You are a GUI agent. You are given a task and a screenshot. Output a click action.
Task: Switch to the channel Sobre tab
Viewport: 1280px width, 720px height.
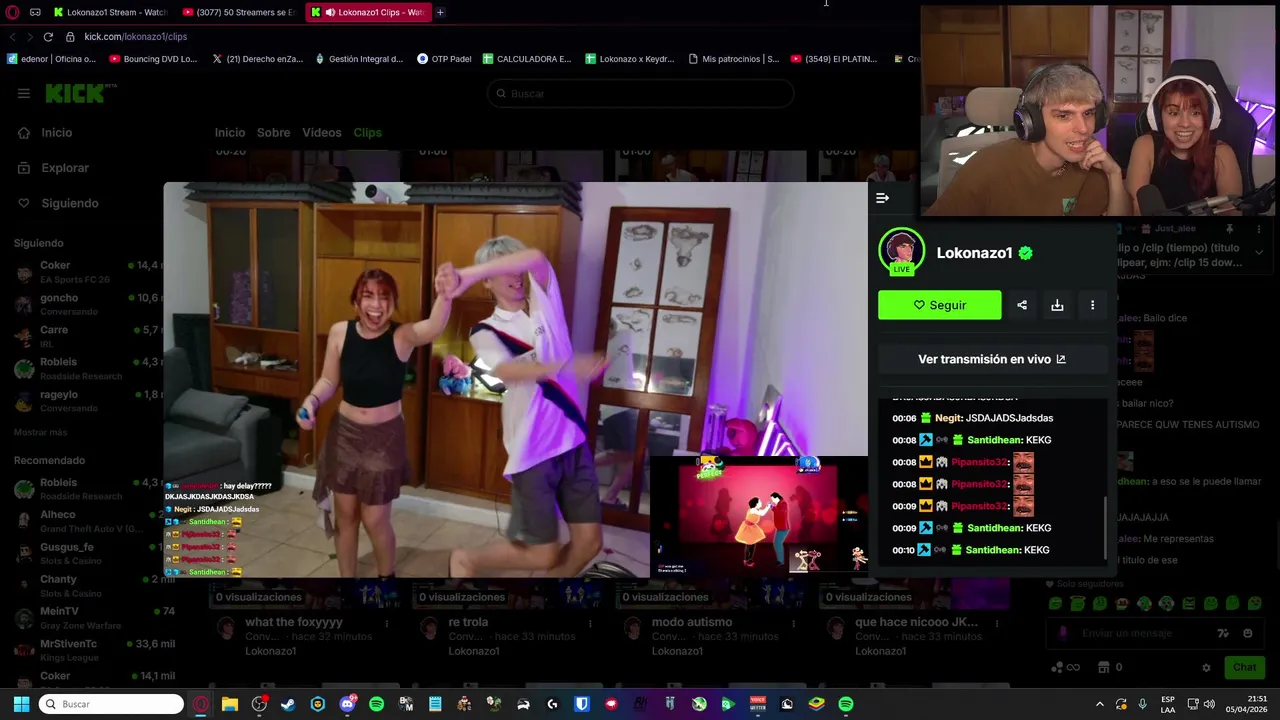click(273, 132)
